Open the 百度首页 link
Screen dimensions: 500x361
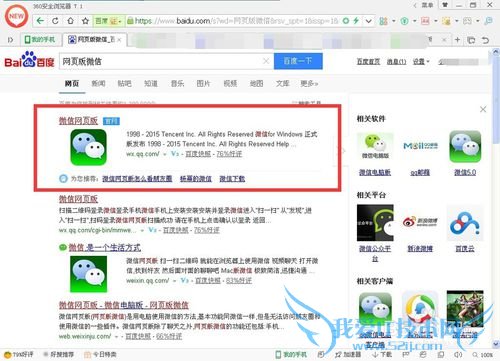point(368,62)
